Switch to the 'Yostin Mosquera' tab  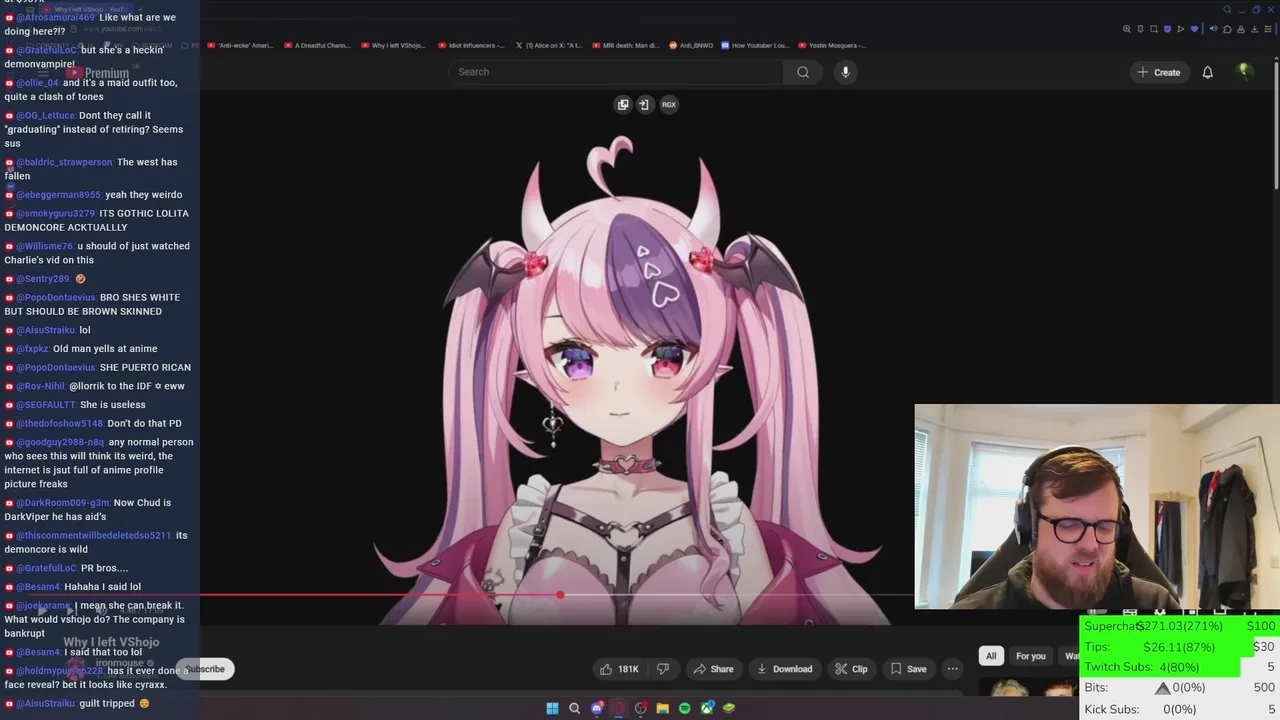832,45
